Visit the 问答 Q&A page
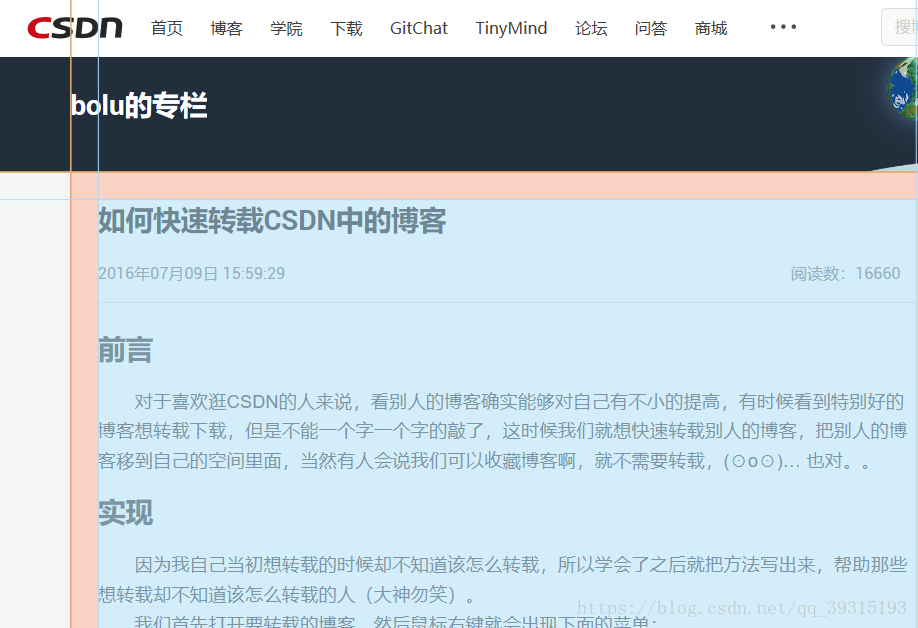918x628 pixels. (x=651, y=29)
